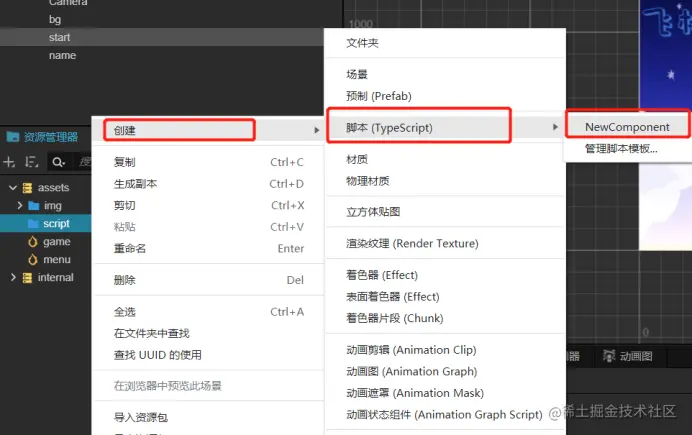
Task: Open the 脚本 (TypeScript) submenu arrow
Action: 555,127
